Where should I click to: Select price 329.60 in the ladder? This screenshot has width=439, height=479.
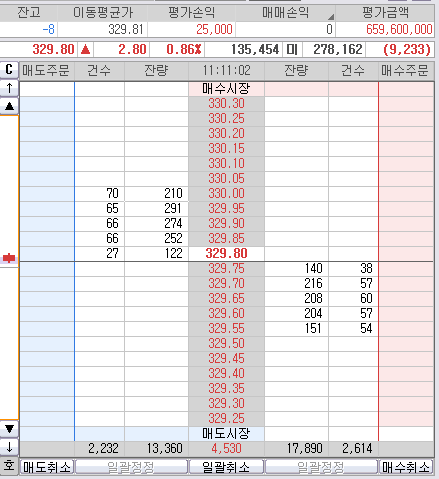click(226, 314)
